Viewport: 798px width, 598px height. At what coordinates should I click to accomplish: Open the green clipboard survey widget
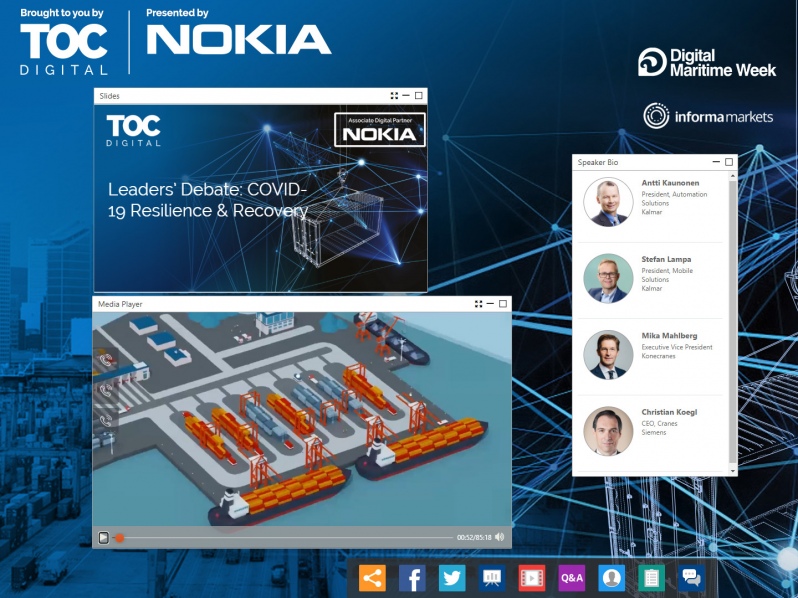click(651, 578)
